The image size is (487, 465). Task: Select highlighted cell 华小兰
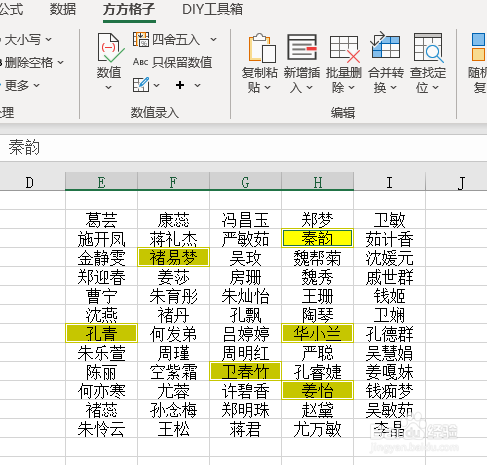317,333
